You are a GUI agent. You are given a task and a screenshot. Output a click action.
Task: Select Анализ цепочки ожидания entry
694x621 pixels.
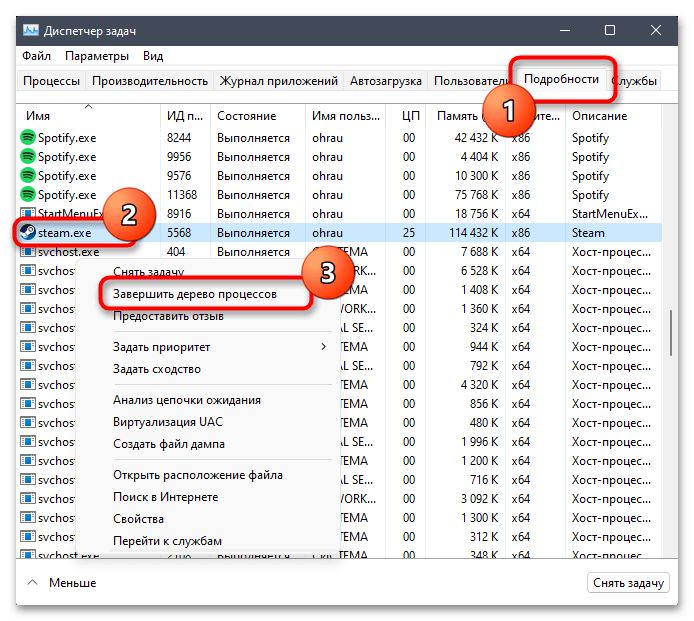click(187, 400)
